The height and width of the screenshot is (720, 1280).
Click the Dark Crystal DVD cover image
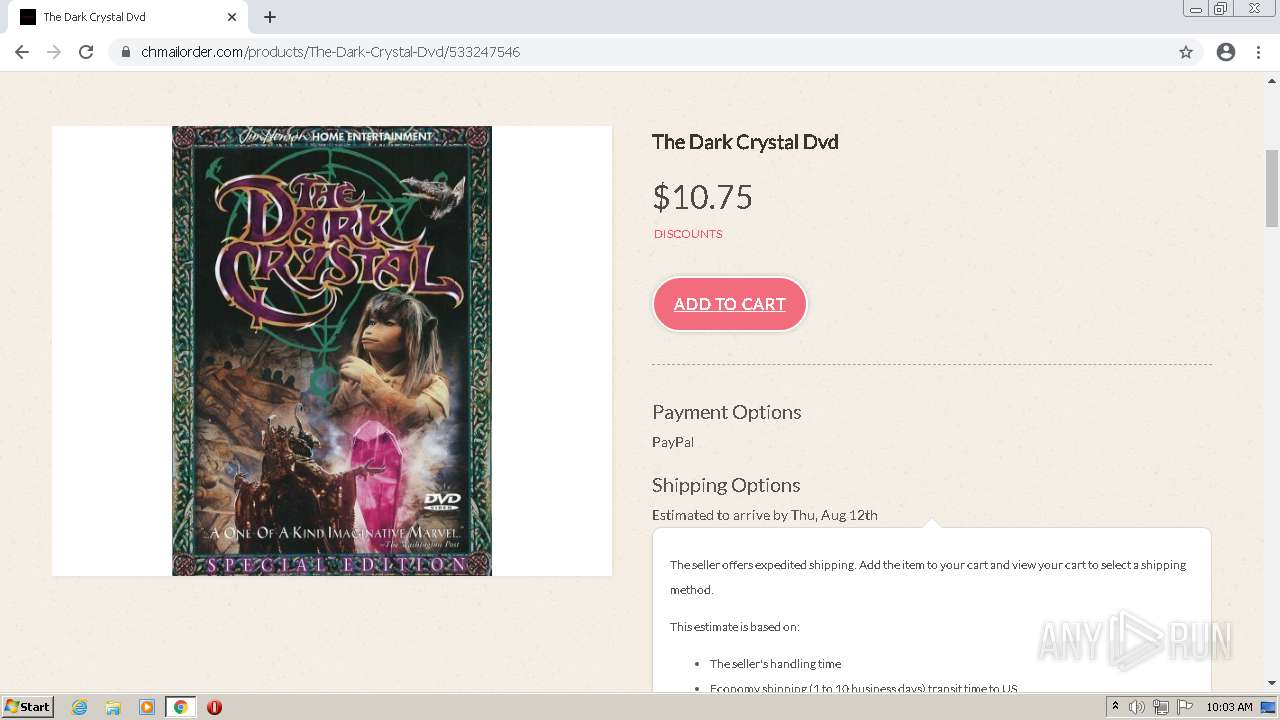[331, 350]
